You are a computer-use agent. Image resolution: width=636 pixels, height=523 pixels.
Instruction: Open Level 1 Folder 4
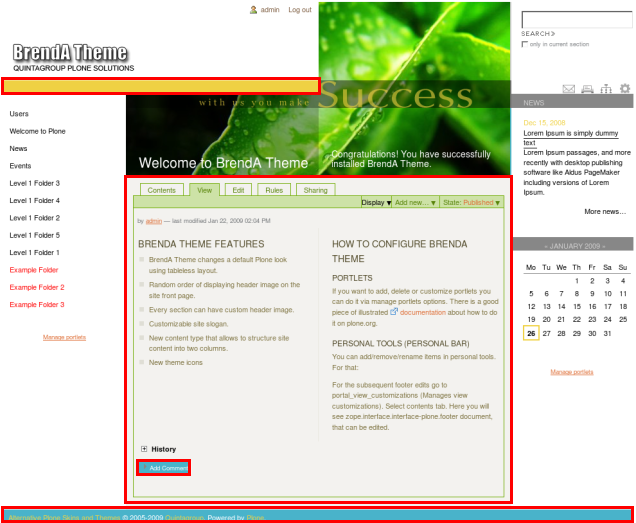tap(34, 200)
